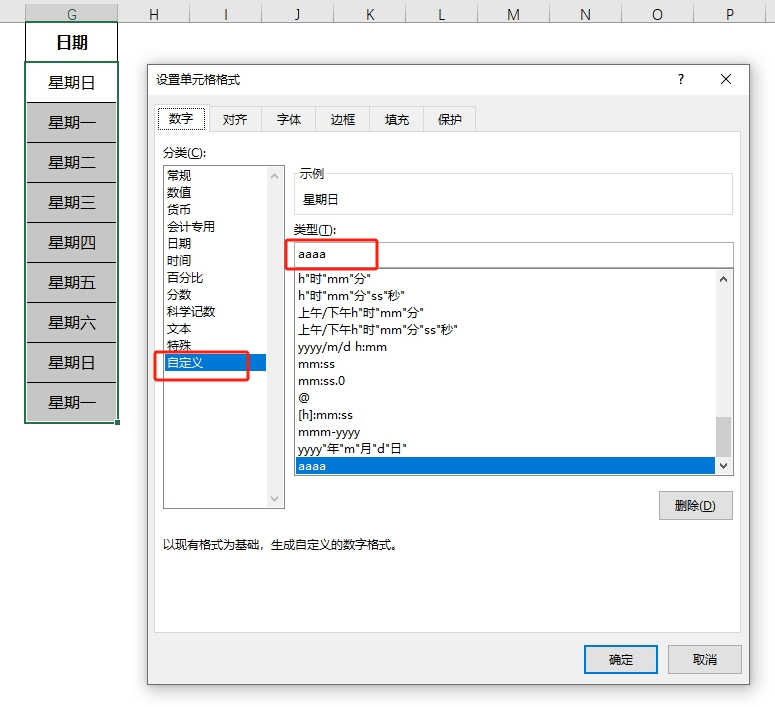Screen dimensions: 775x707
Task: Switch to the 数字 tab
Action: (181, 119)
